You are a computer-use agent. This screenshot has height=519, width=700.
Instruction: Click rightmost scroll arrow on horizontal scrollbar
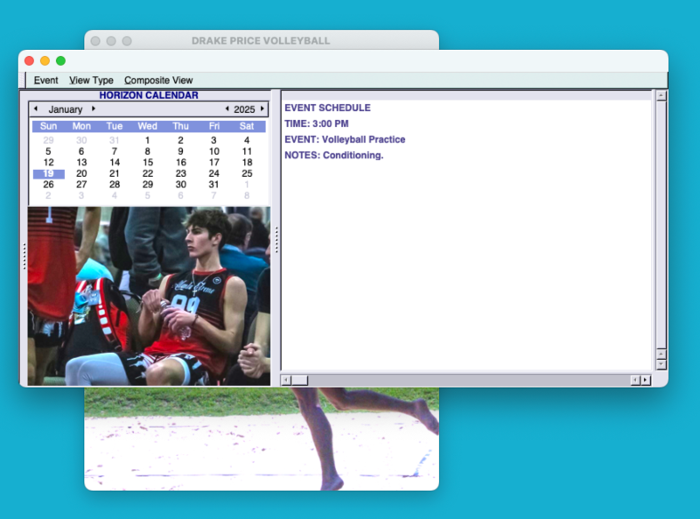[645, 380]
